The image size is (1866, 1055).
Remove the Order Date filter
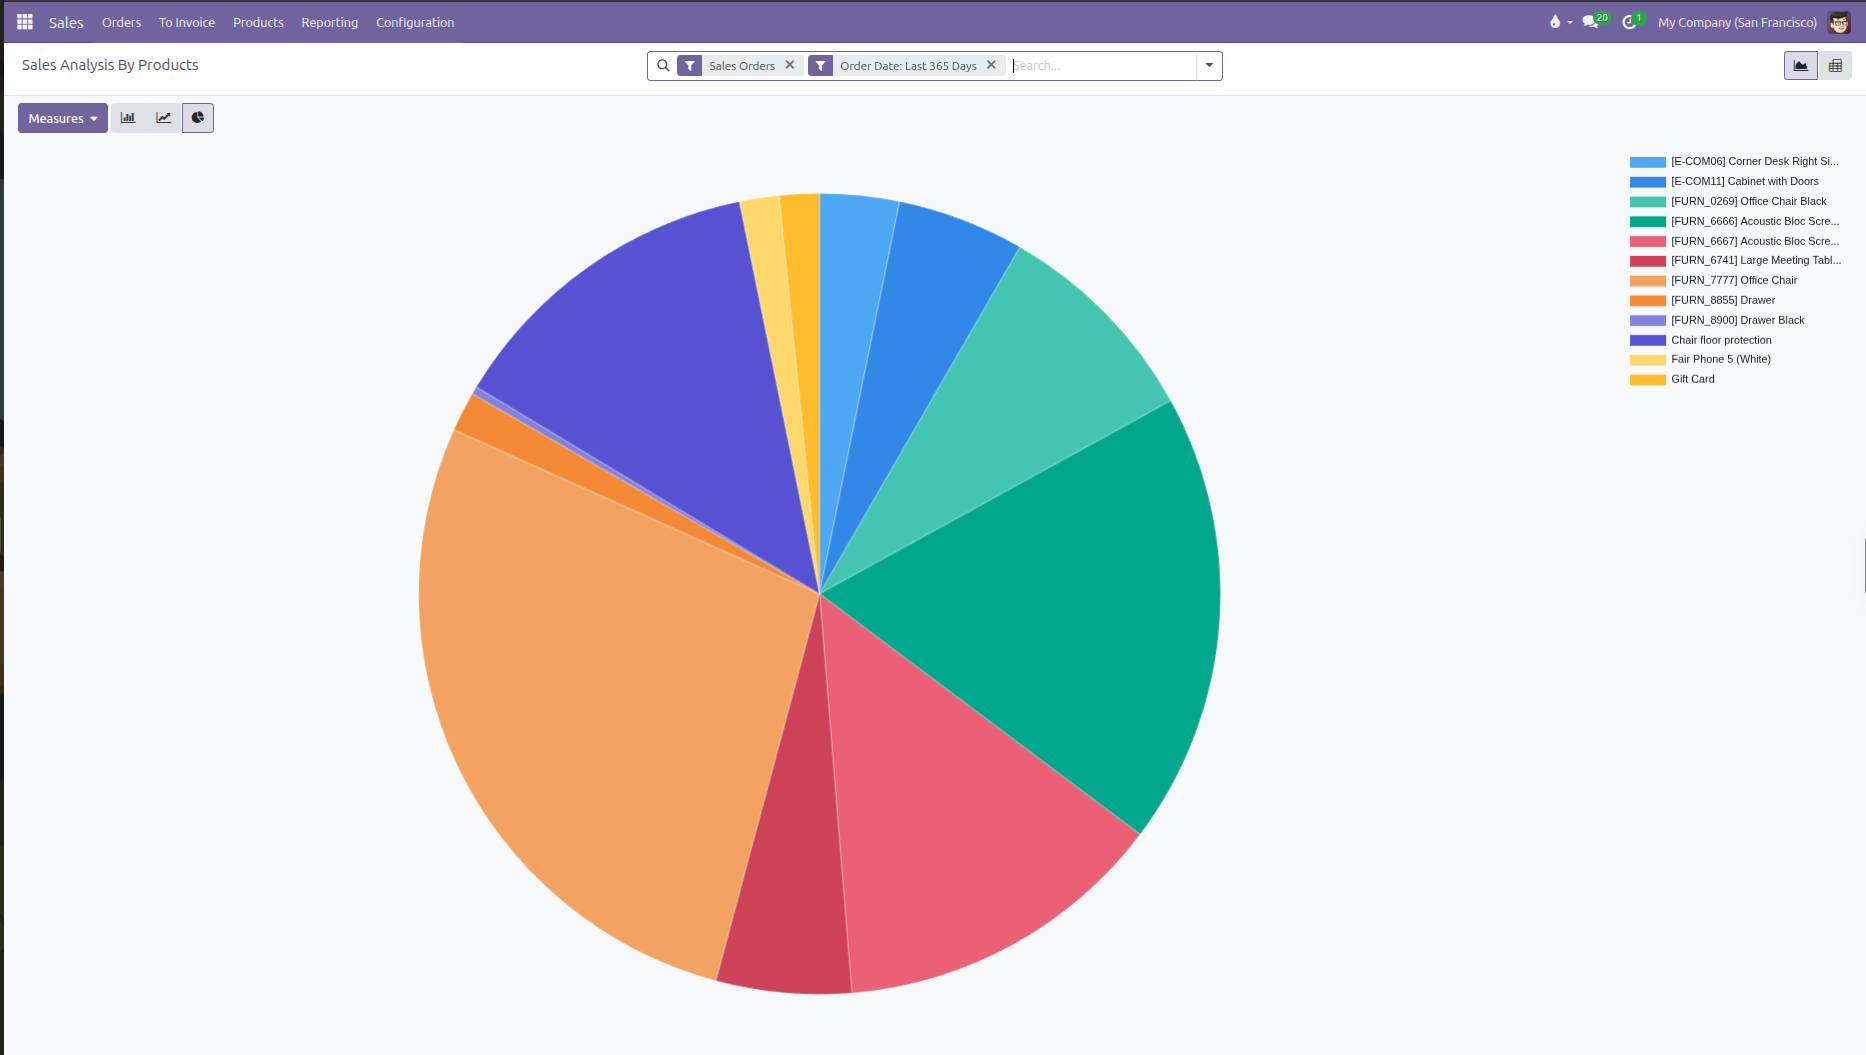tap(991, 65)
